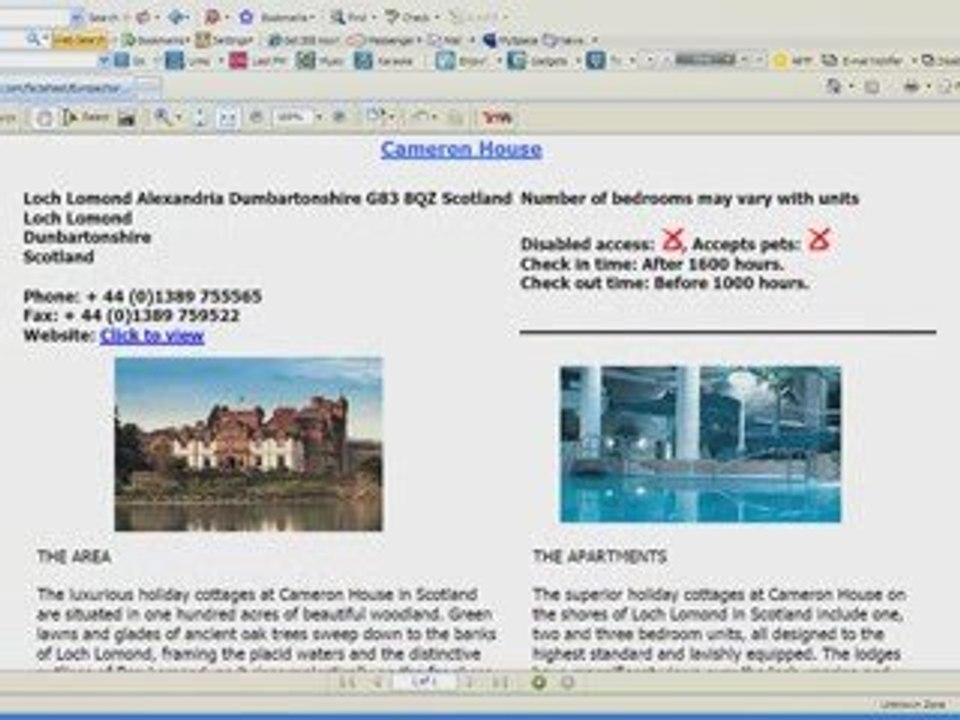
Task: Click the magnifier icon beside Web Search
Action: tap(32, 39)
